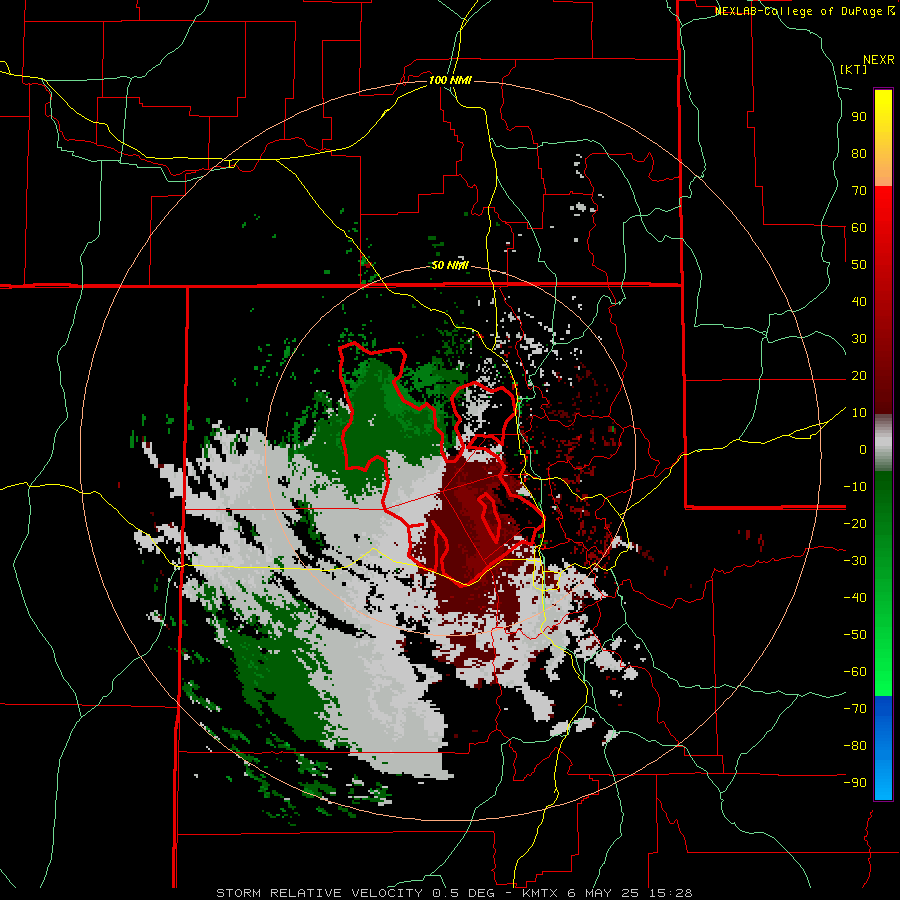Click the 90 value on velocity scale
Viewport: 900px width, 900px height.
point(859,117)
